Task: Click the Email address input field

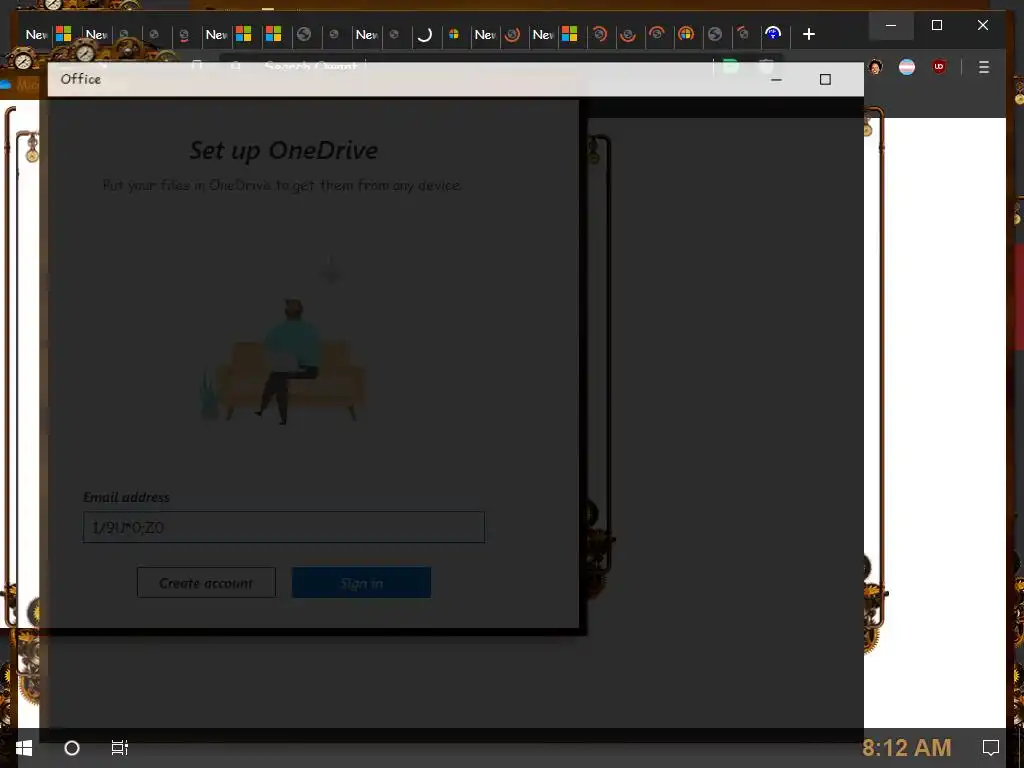Action: click(x=284, y=527)
